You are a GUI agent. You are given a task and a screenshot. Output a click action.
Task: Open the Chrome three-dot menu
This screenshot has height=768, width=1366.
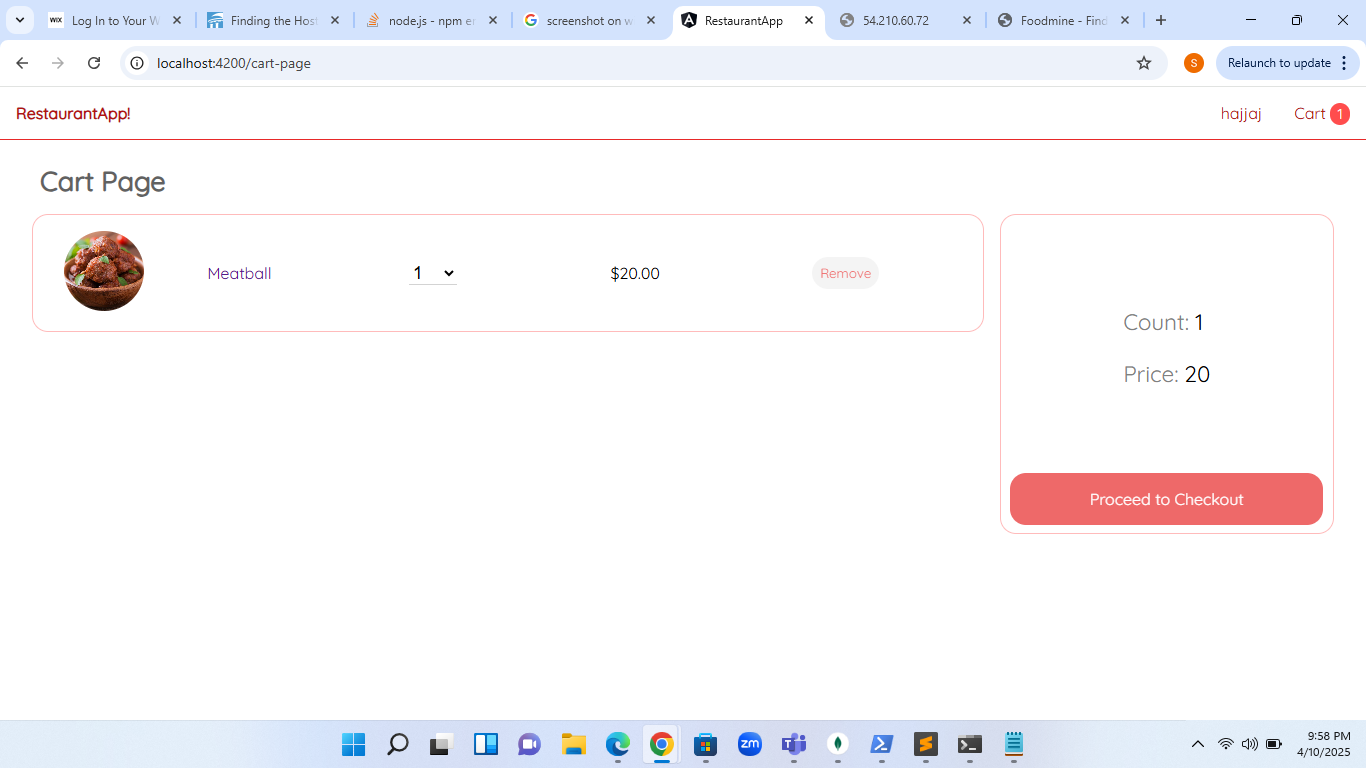pos(1345,62)
